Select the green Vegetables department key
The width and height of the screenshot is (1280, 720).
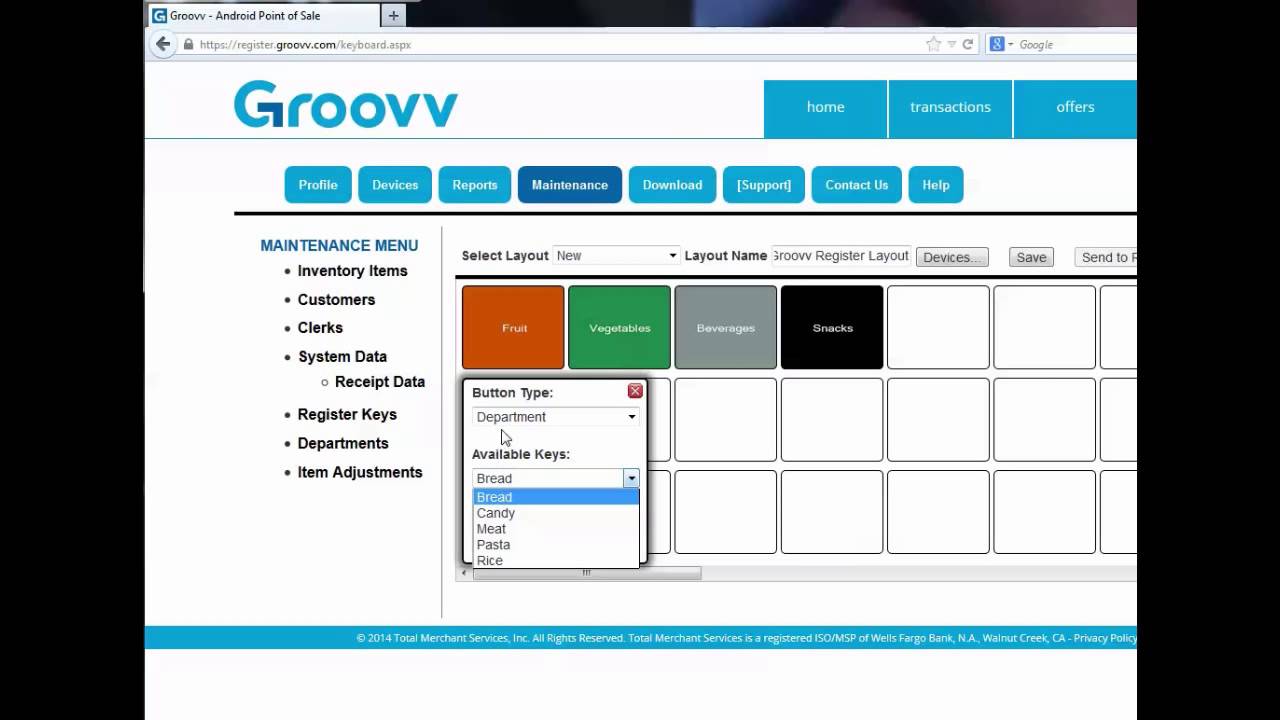click(620, 328)
